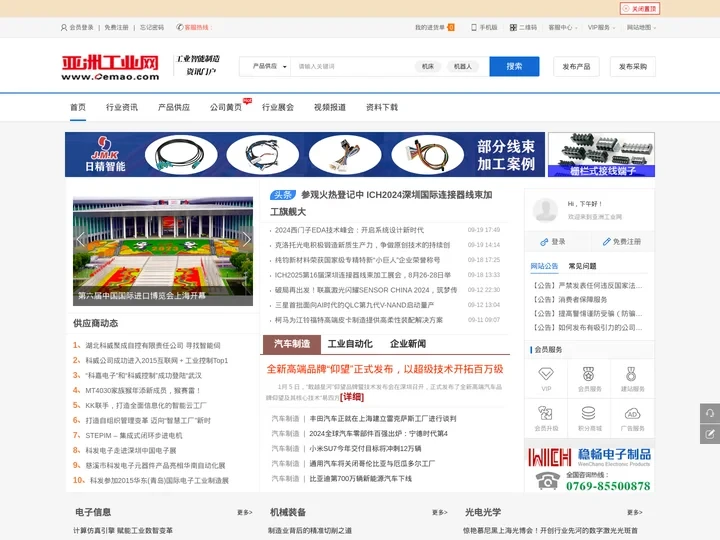The image size is (720, 540).
Task: Click the mobile version phone icon
Action: coord(474,28)
